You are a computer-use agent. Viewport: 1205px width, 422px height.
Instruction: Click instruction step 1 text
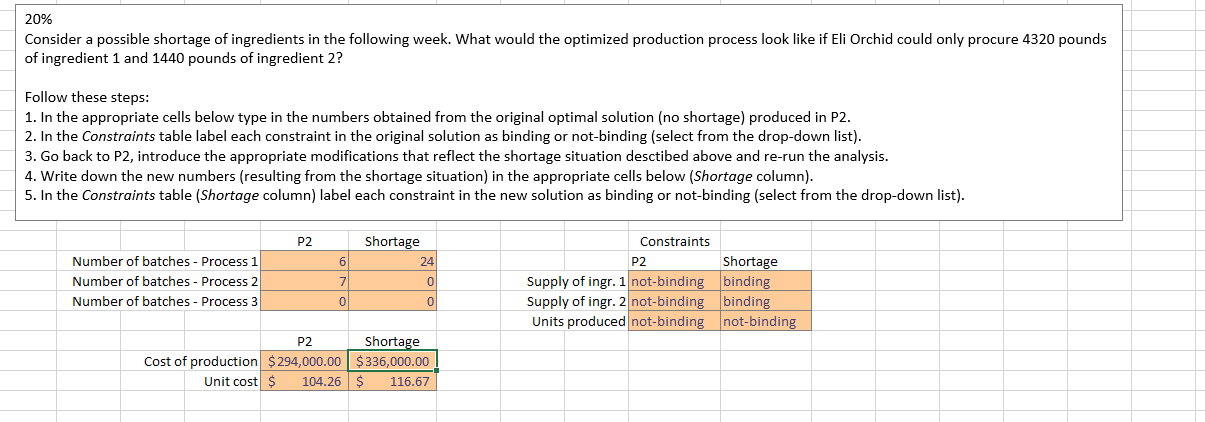coord(436,117)
